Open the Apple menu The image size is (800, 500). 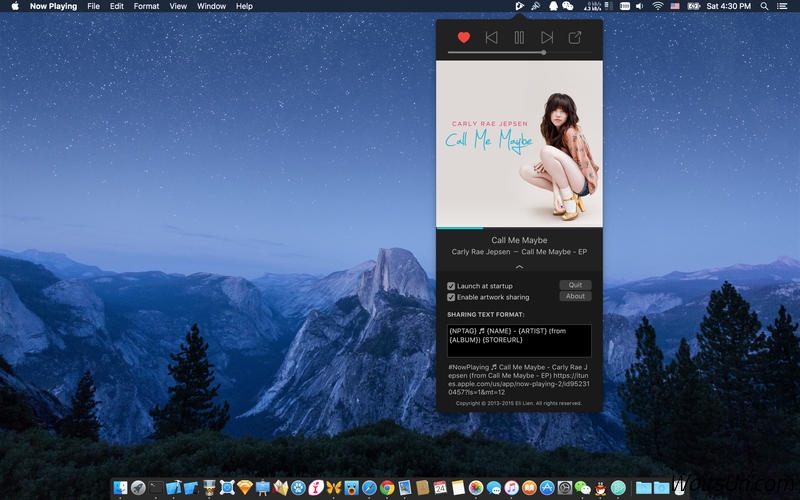point(15,6)
